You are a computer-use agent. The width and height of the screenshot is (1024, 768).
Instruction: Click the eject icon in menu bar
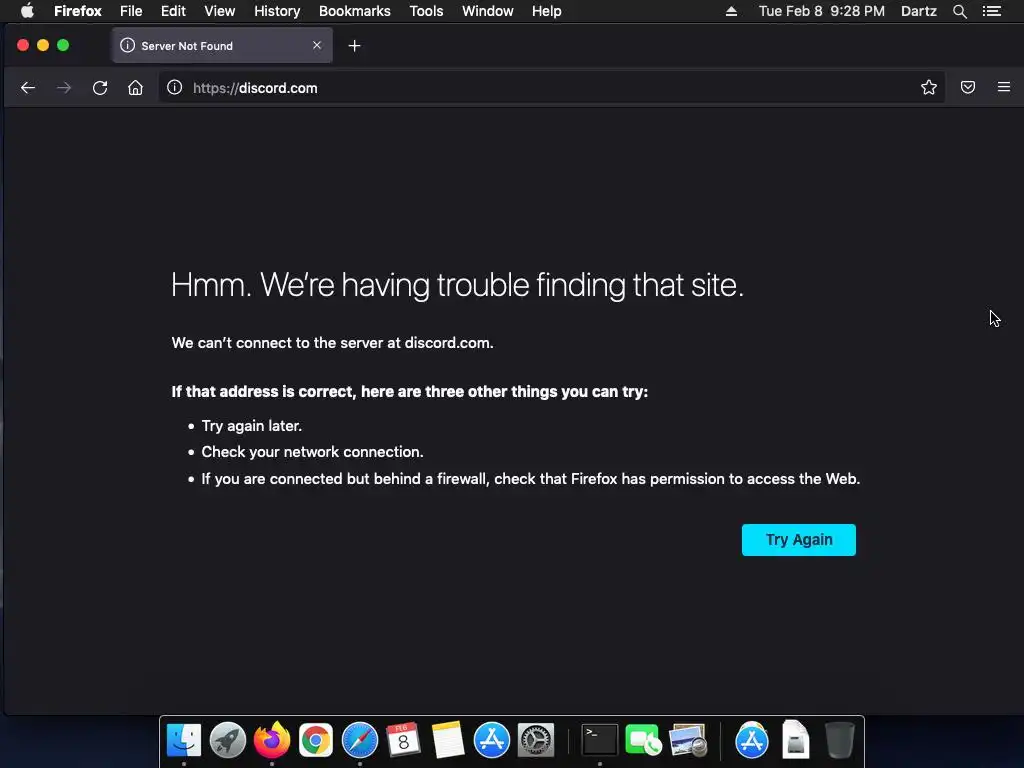click(731, 11)
